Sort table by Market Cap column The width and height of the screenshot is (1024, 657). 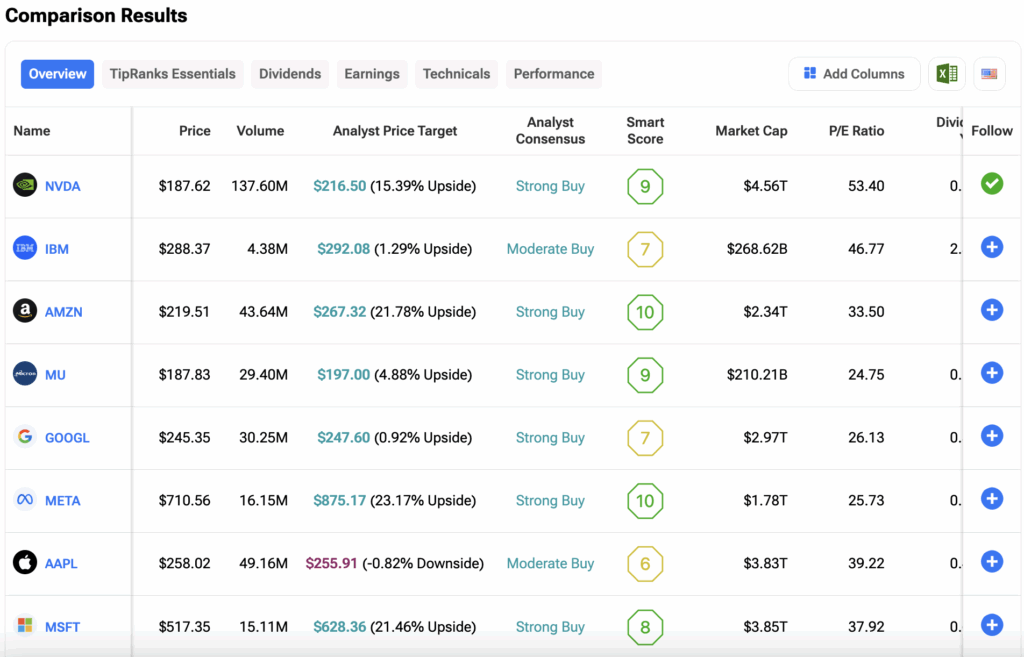[751, 131]
